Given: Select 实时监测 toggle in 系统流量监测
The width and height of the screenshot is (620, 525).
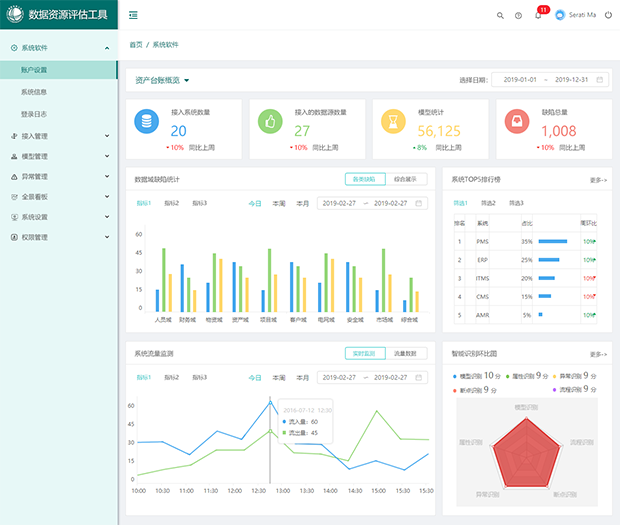Looking at the screenshot, I should [x=365, y=353].
